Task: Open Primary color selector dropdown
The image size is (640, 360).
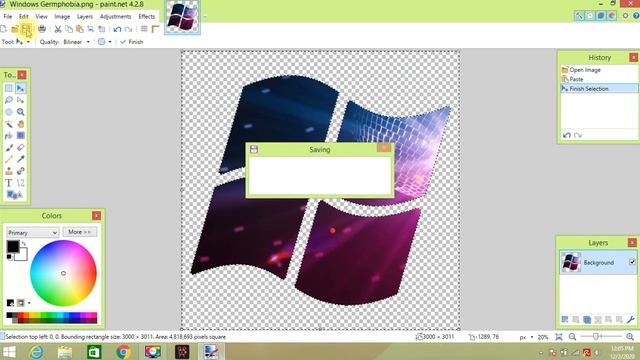Action: tap(32, 232)
